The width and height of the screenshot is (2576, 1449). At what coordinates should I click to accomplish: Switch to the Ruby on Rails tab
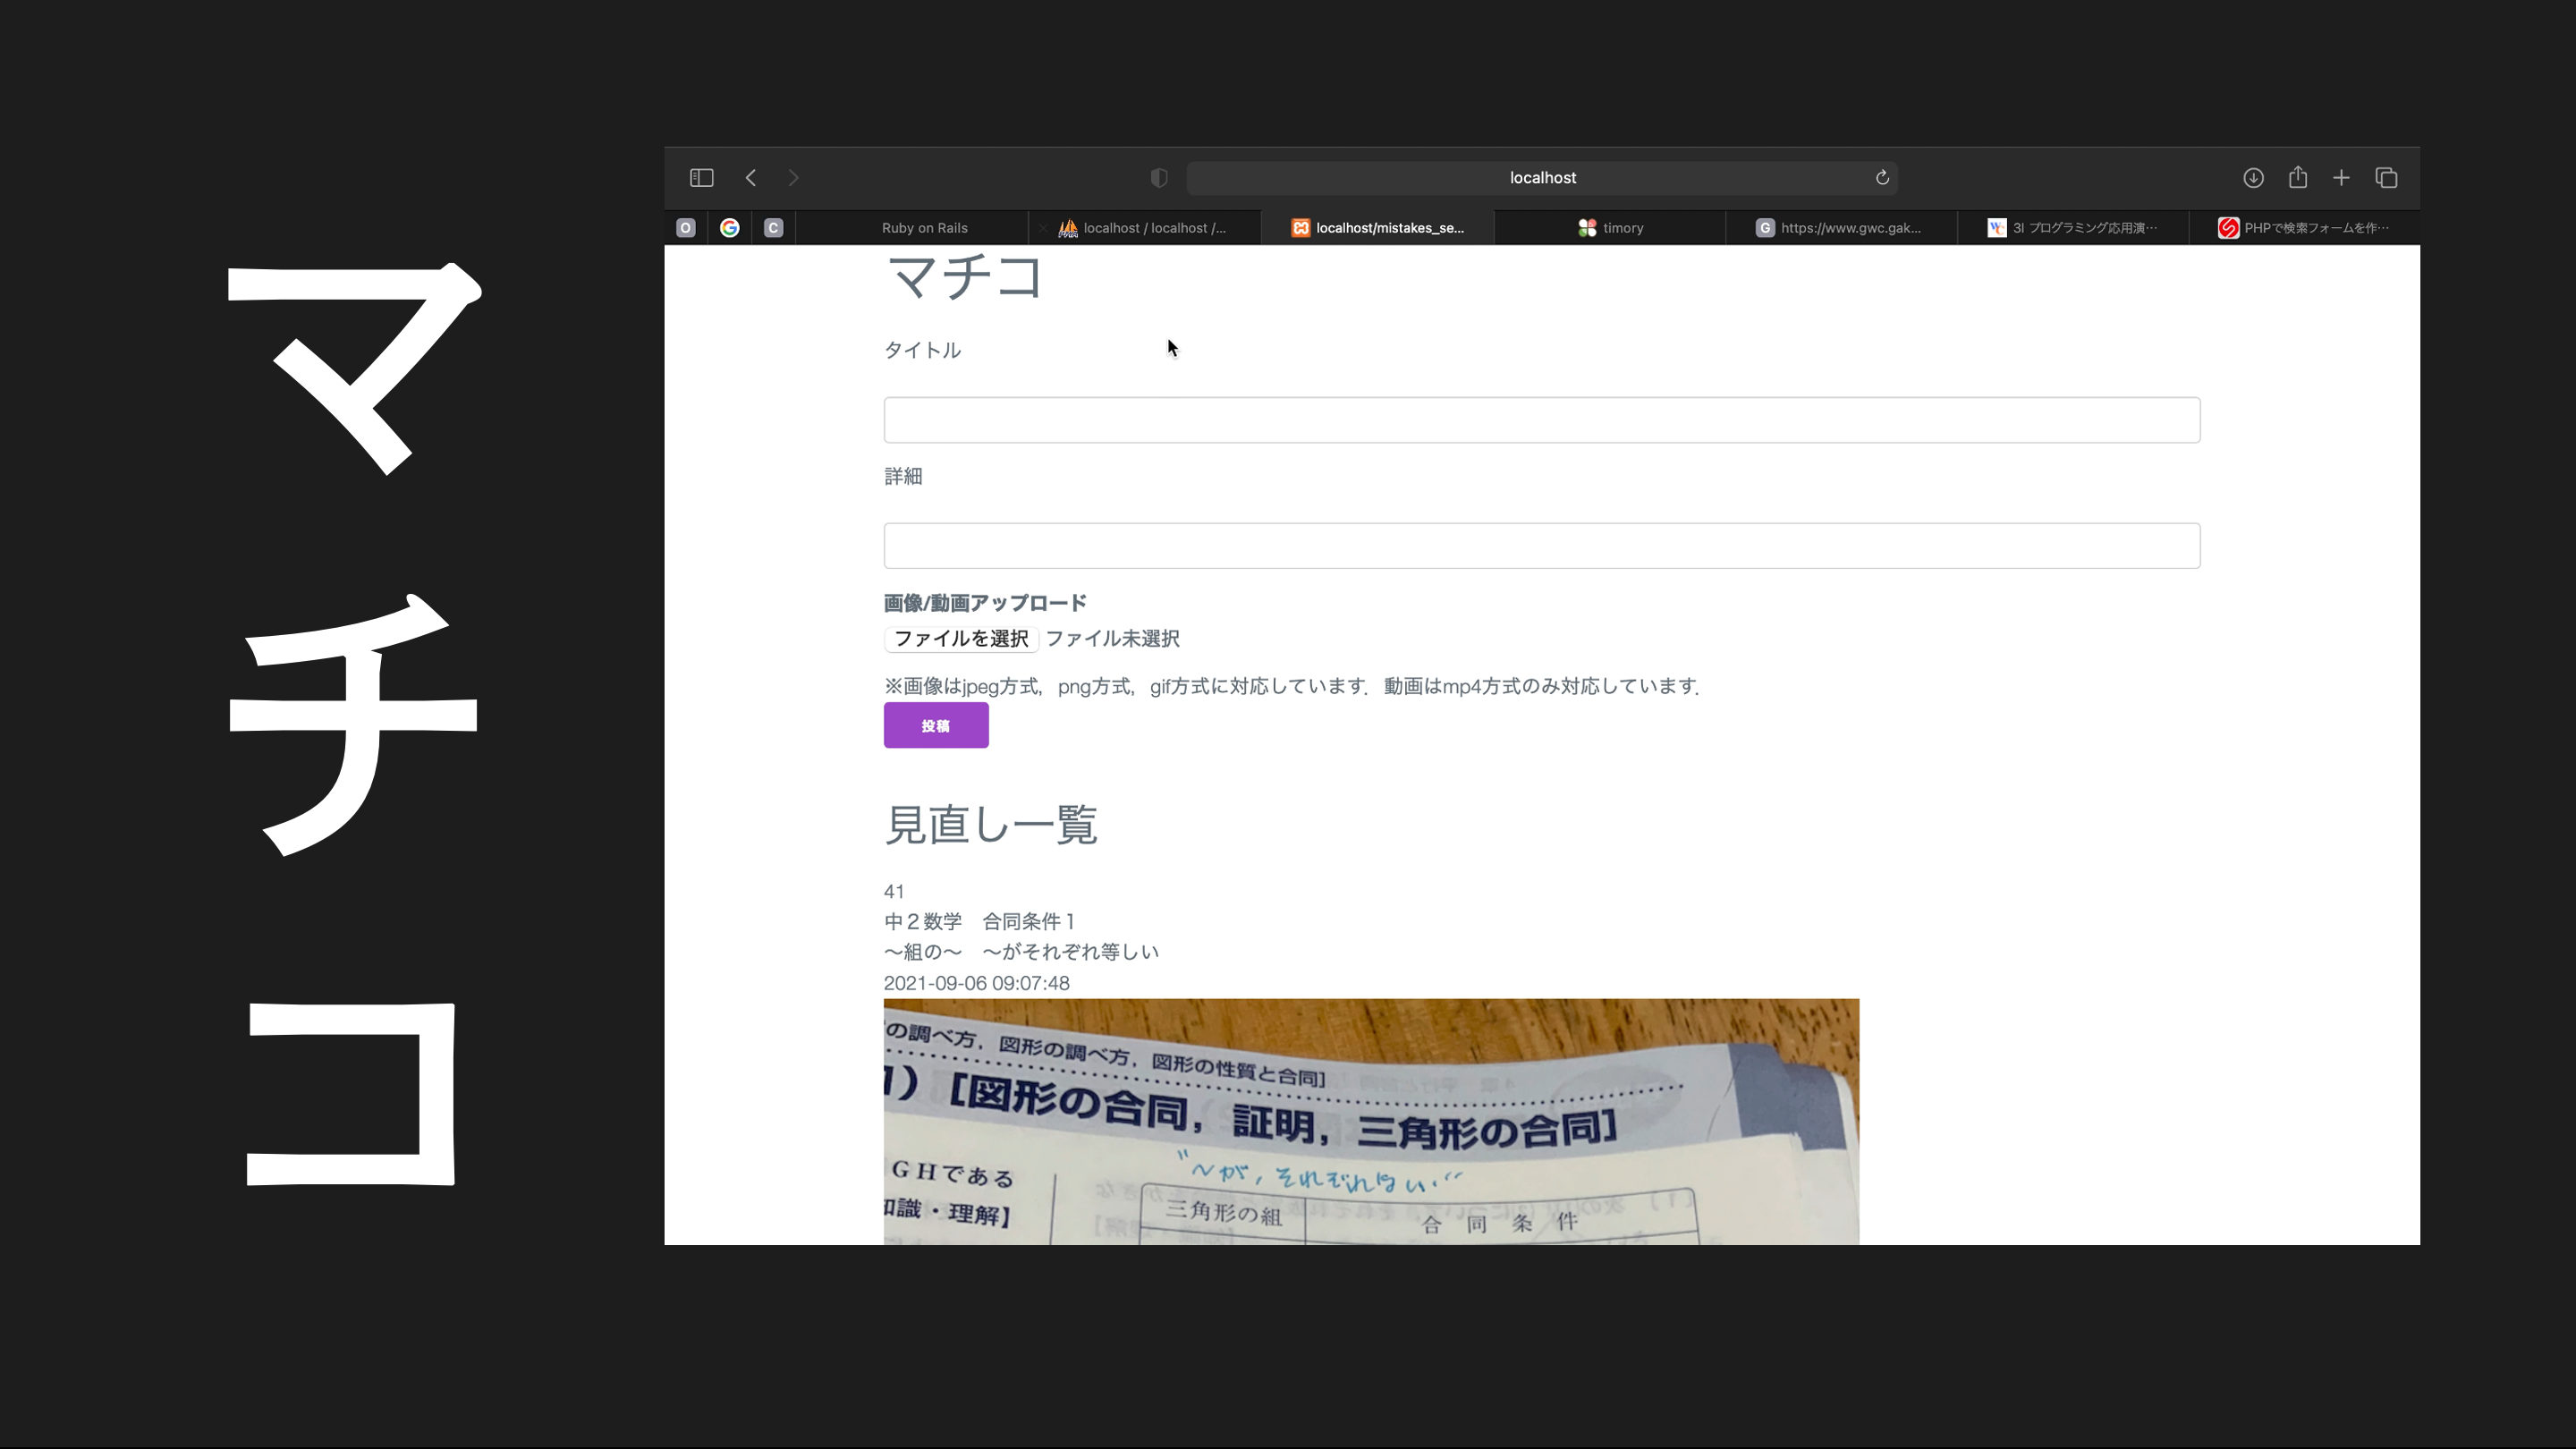click(x=924, y=228)
